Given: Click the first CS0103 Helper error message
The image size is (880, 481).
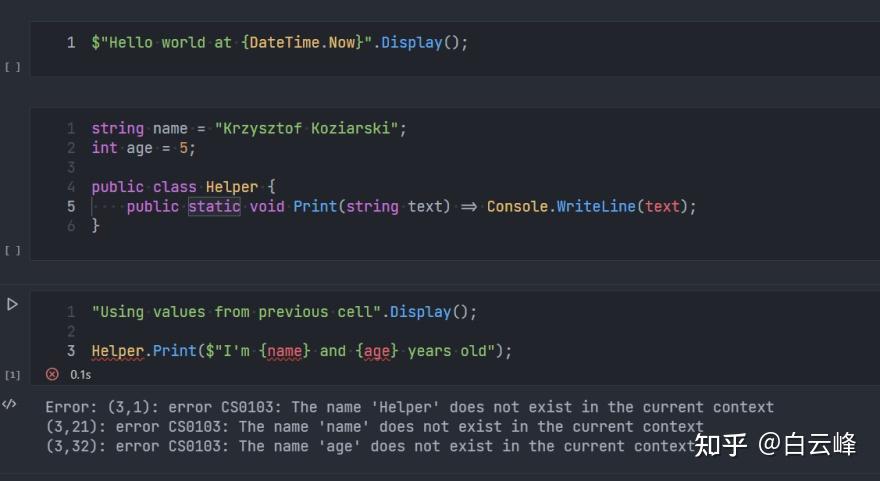Looking at the screenshot, I should tap(410, 407).
